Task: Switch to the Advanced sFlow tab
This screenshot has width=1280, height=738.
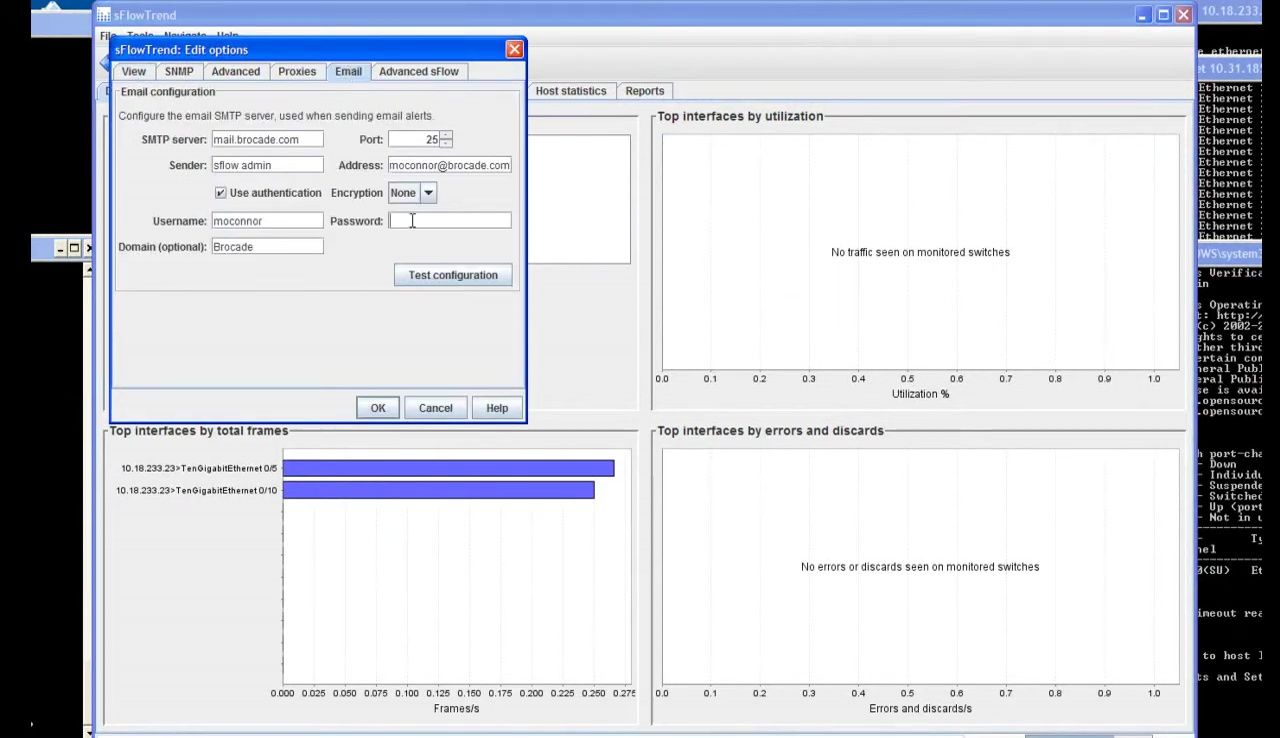Action: [x=419, y=72]
